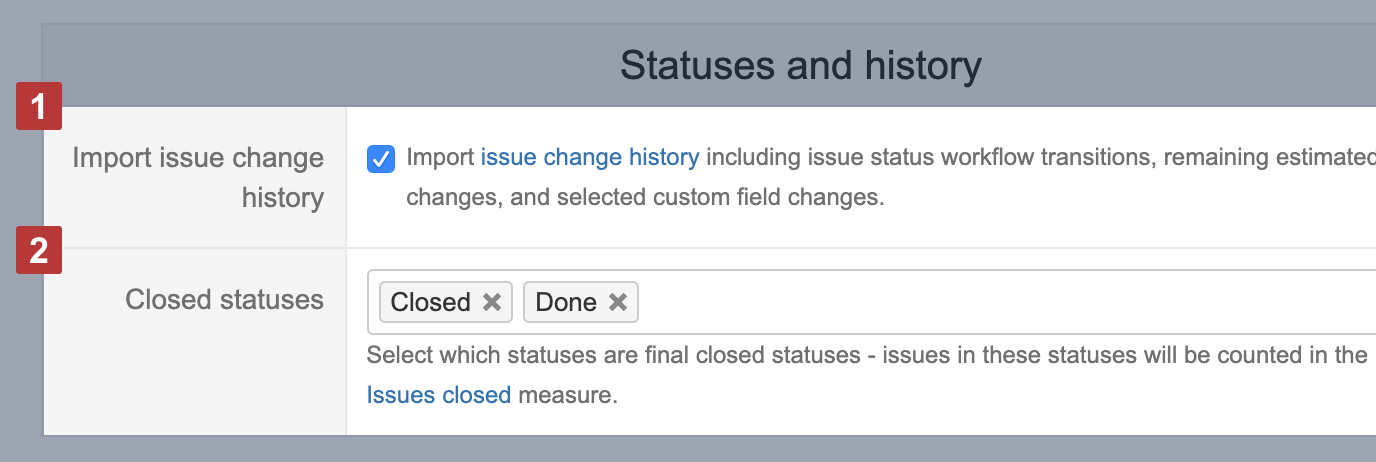Click the Closed statuses row label
This screenshot has width=1376, height=462.
pos(224,299)
